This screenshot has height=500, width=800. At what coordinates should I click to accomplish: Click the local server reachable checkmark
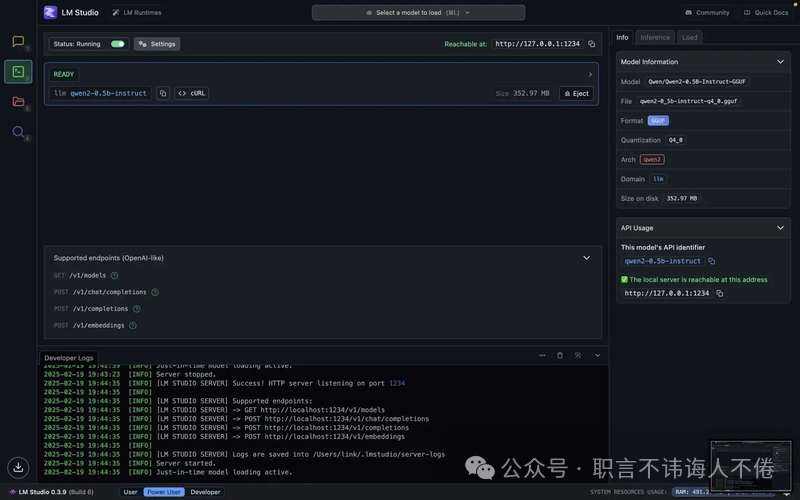(624, 280)
